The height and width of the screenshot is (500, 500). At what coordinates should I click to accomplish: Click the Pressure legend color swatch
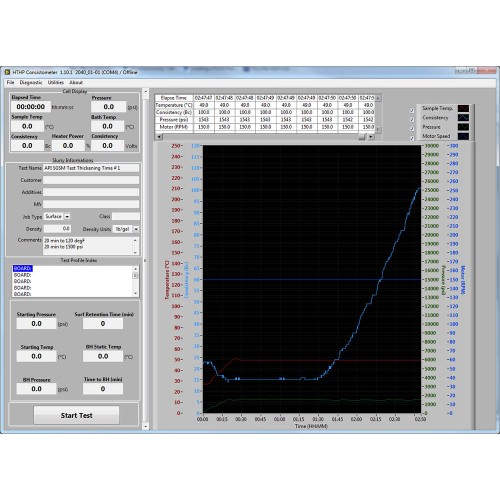(x=463, y=127)
